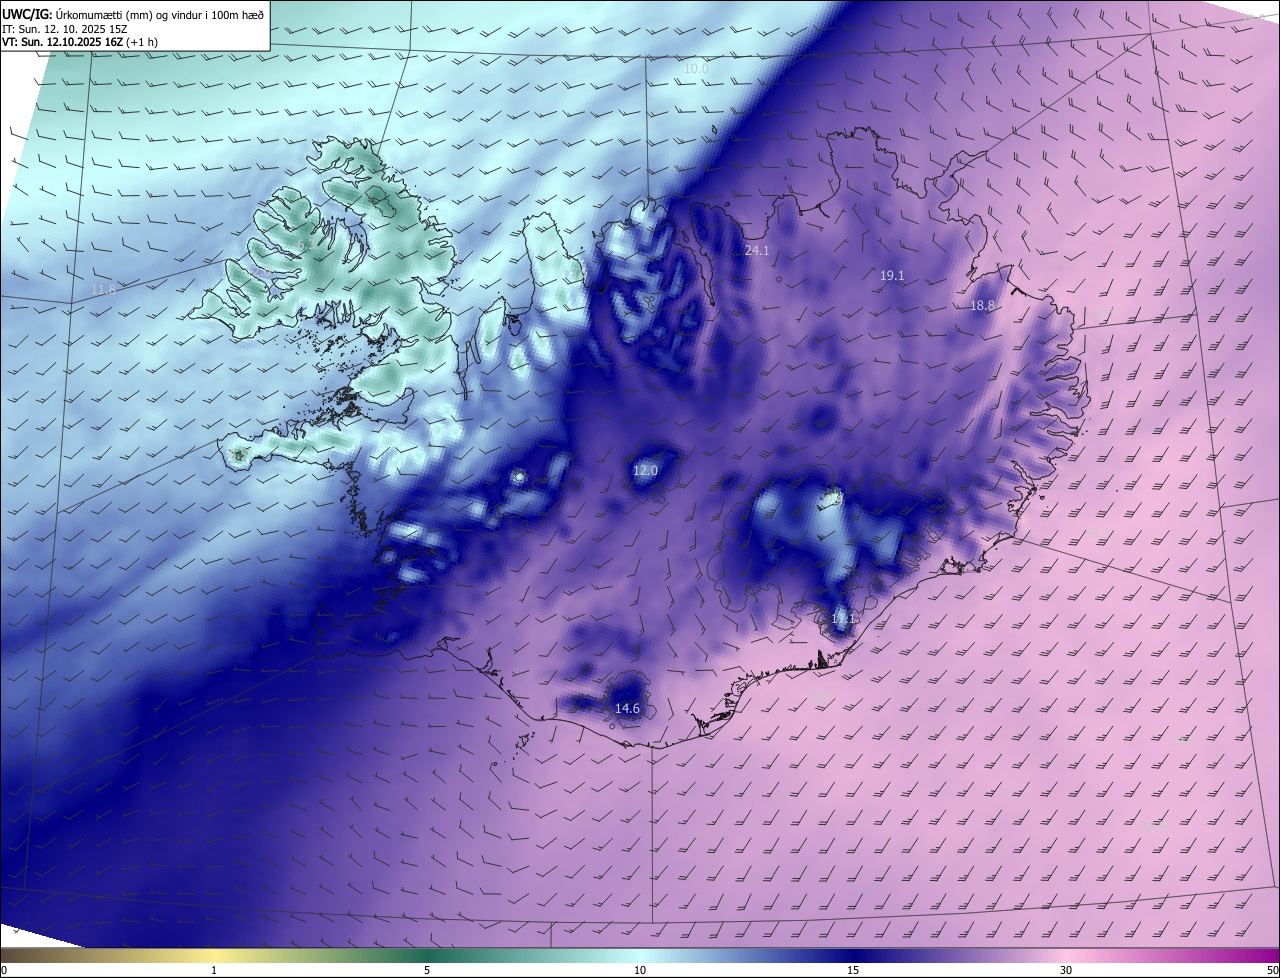Viewport: 1280px width, 978px height.
Task: Click the 10.0 value label at the map top
Action: [696, 68]
